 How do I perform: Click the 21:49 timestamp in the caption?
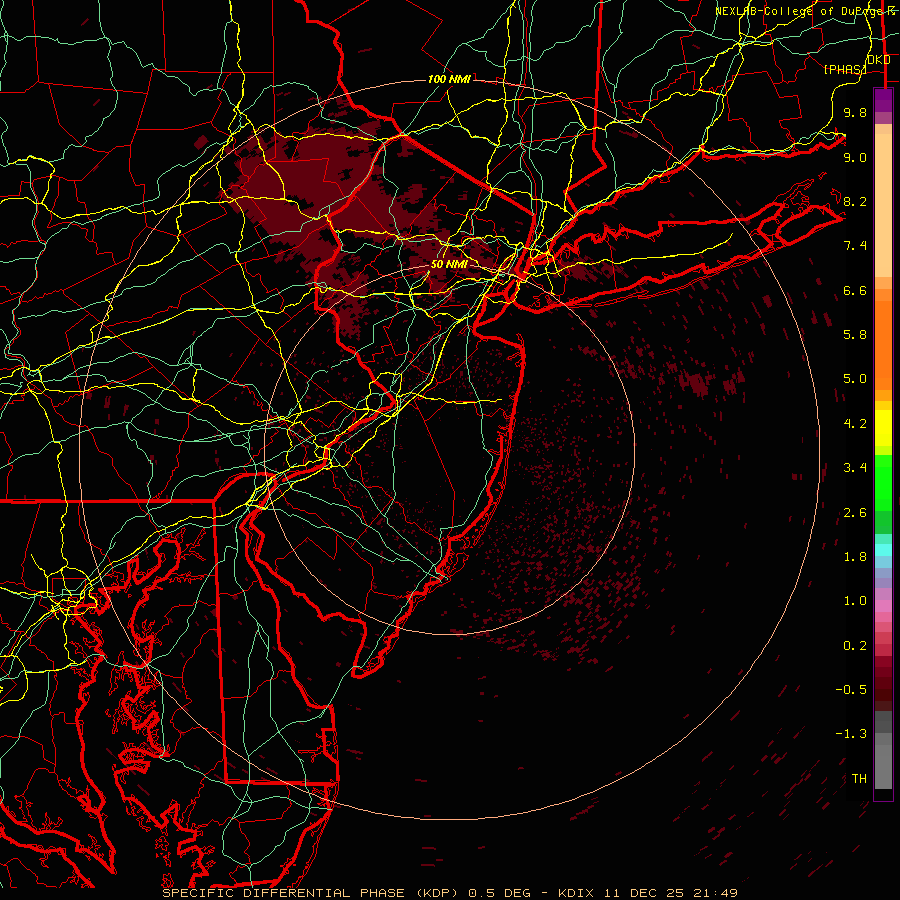pyautogui.click(x=718, y=893)
